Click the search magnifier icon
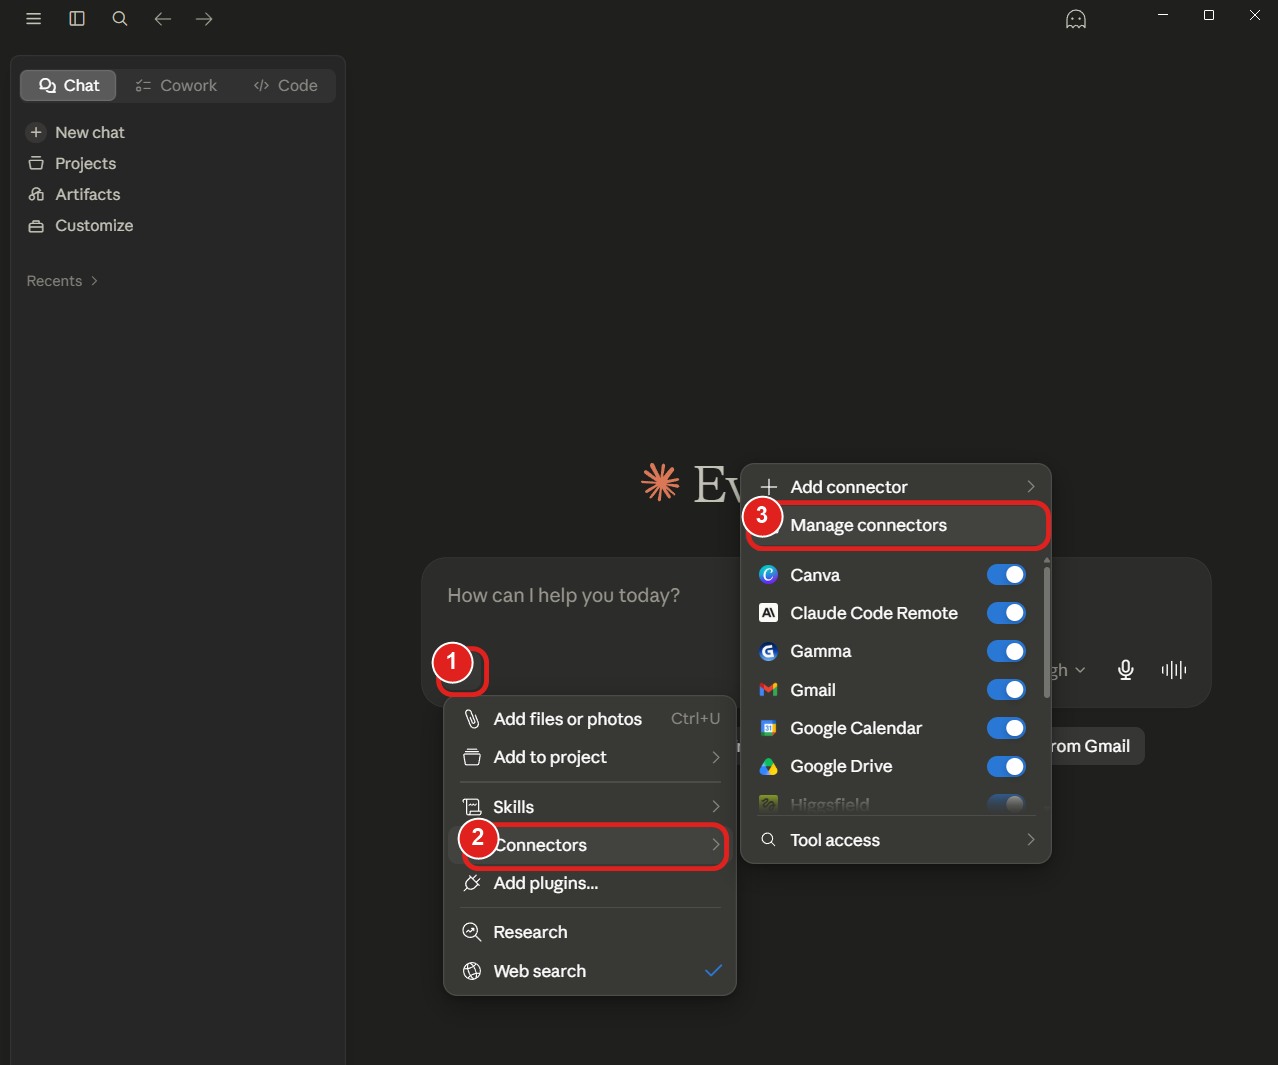 (x=120, y=19)
